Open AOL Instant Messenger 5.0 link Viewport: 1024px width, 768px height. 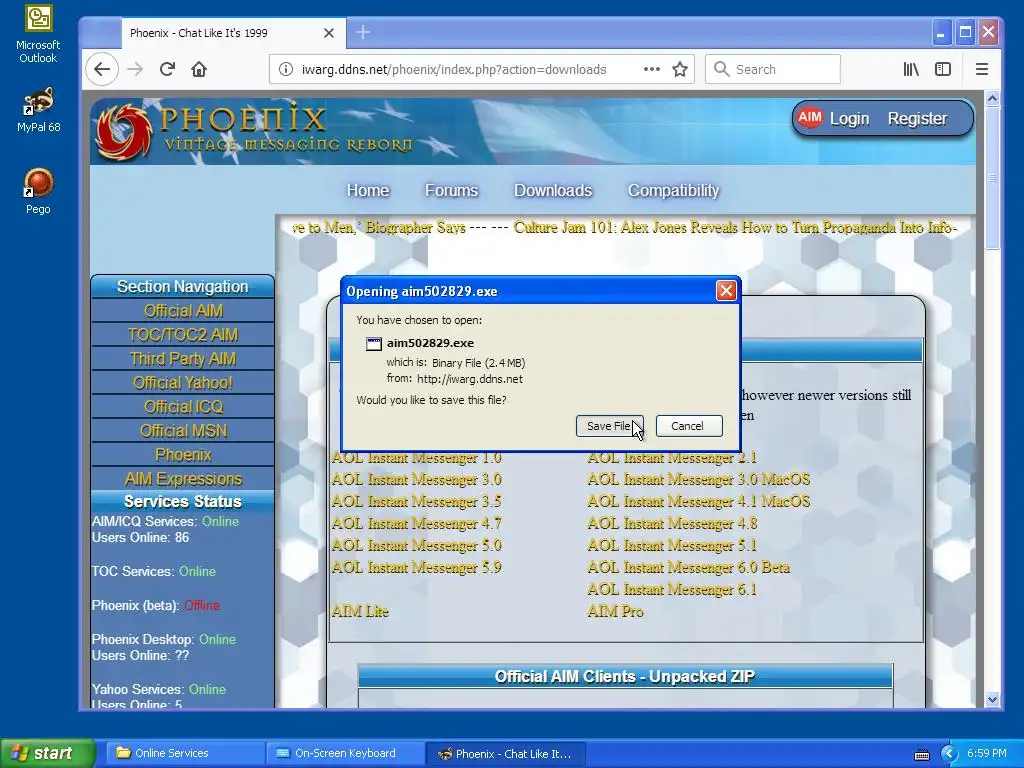point(417,545)
